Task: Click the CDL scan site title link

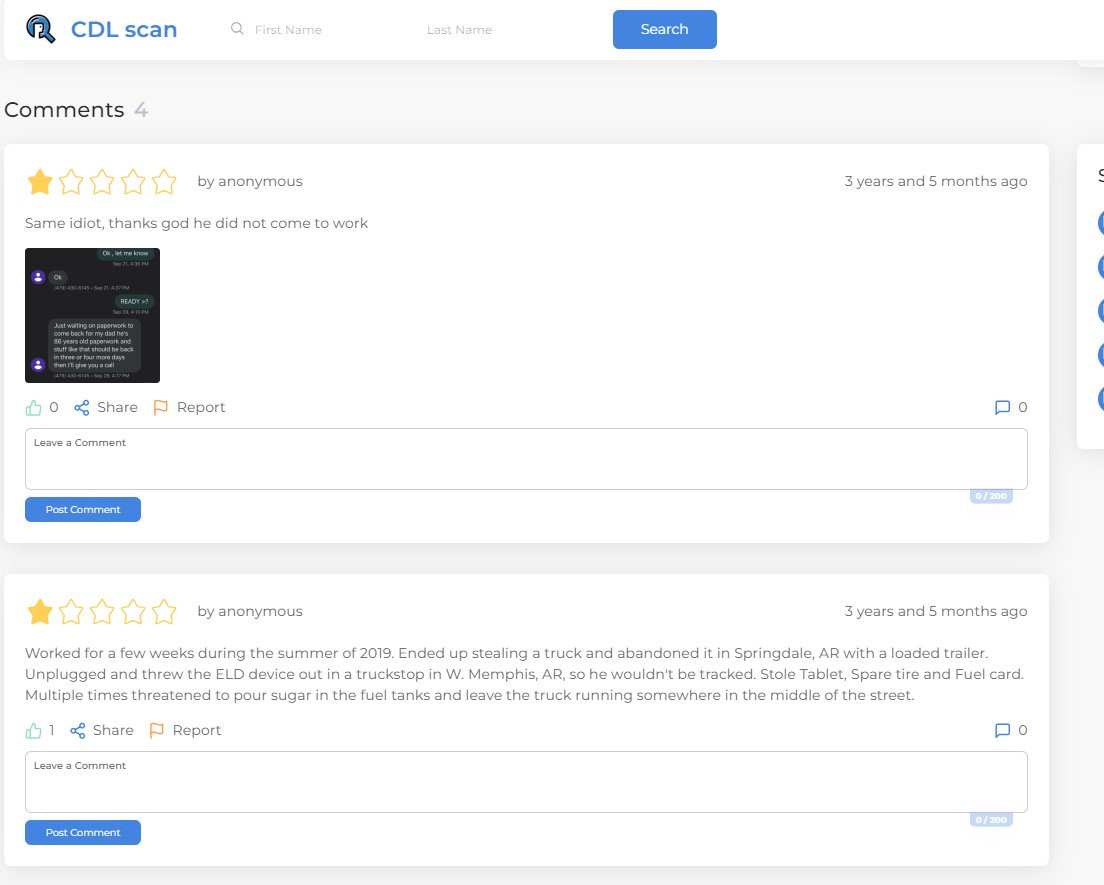Action: click(124, 29)
